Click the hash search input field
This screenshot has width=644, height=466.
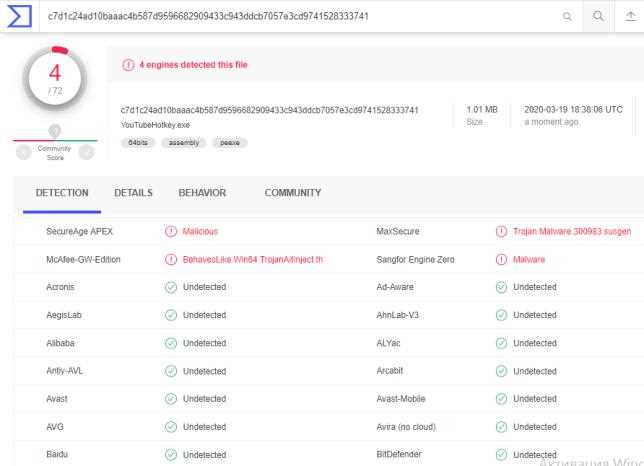pos(302,16)
